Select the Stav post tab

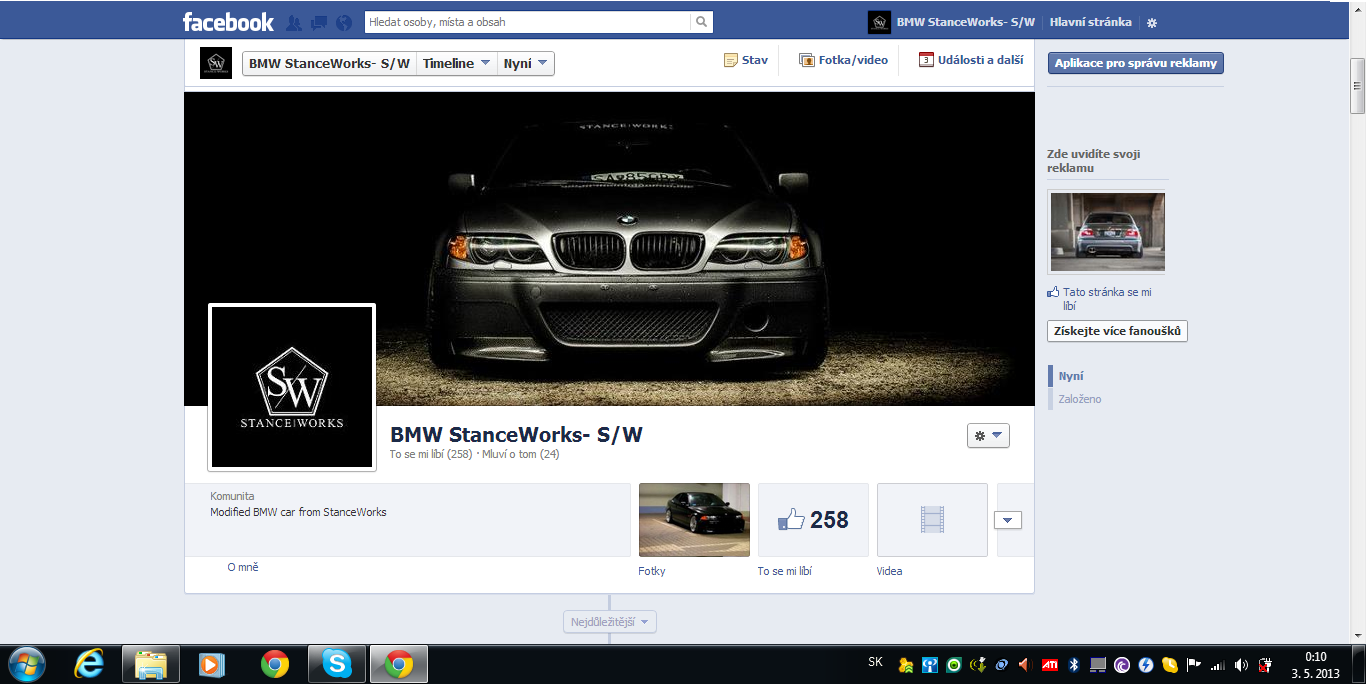pyautogui.click(x=746, y=60)
